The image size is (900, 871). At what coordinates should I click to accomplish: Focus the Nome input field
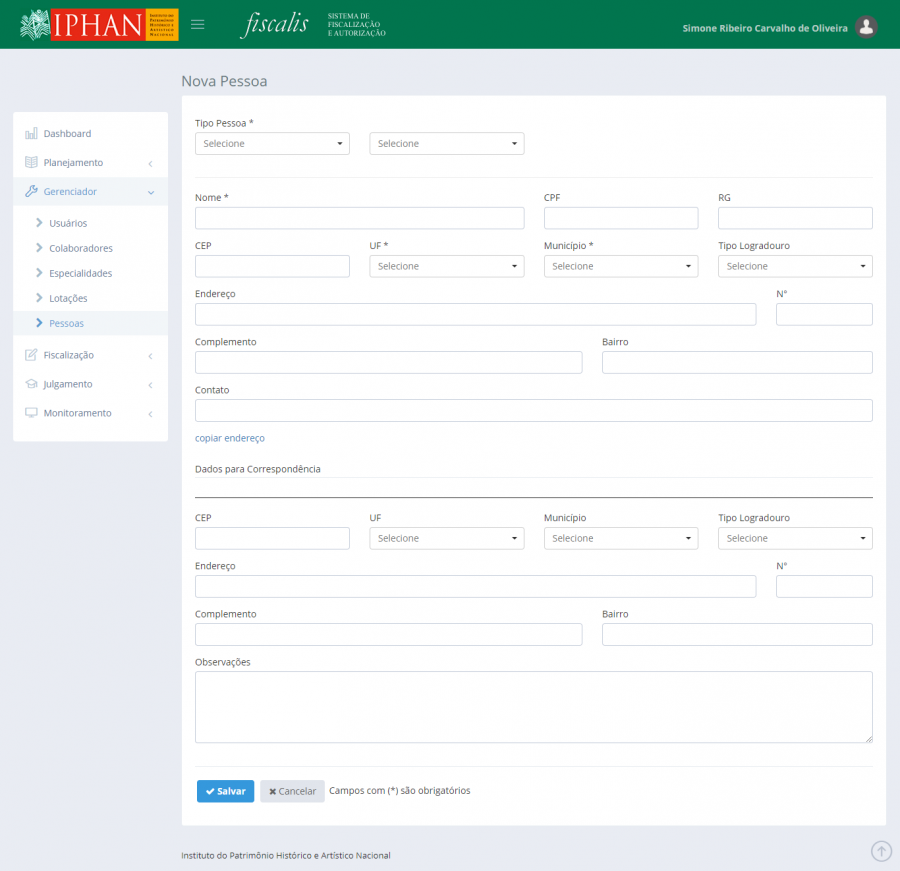pyautogui.click(x=359, y=219)
